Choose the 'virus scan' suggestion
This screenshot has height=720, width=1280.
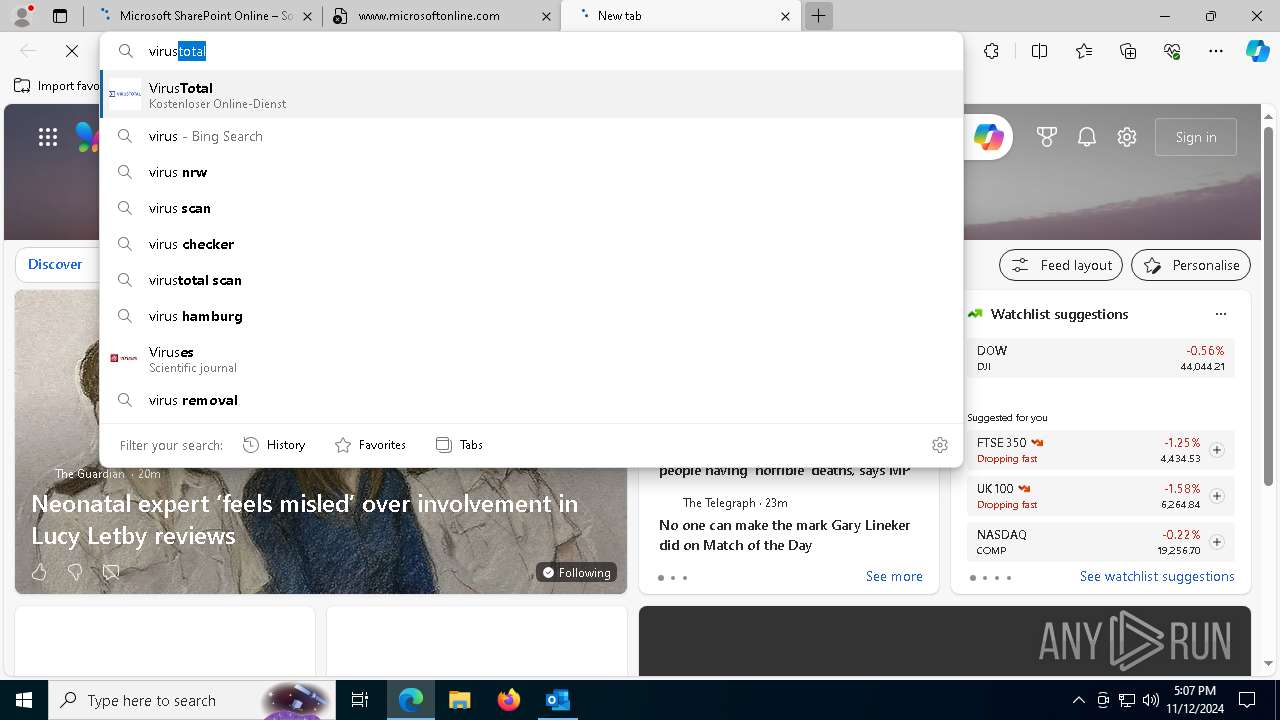click(x=531, y=208)
